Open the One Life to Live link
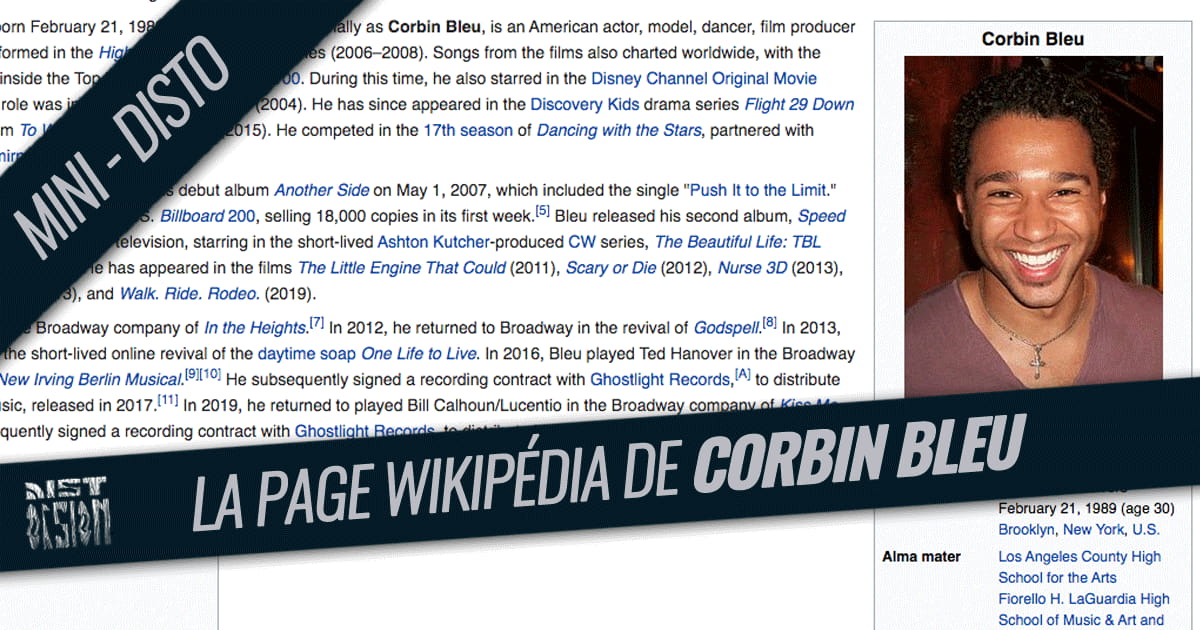 coord(418,353)
